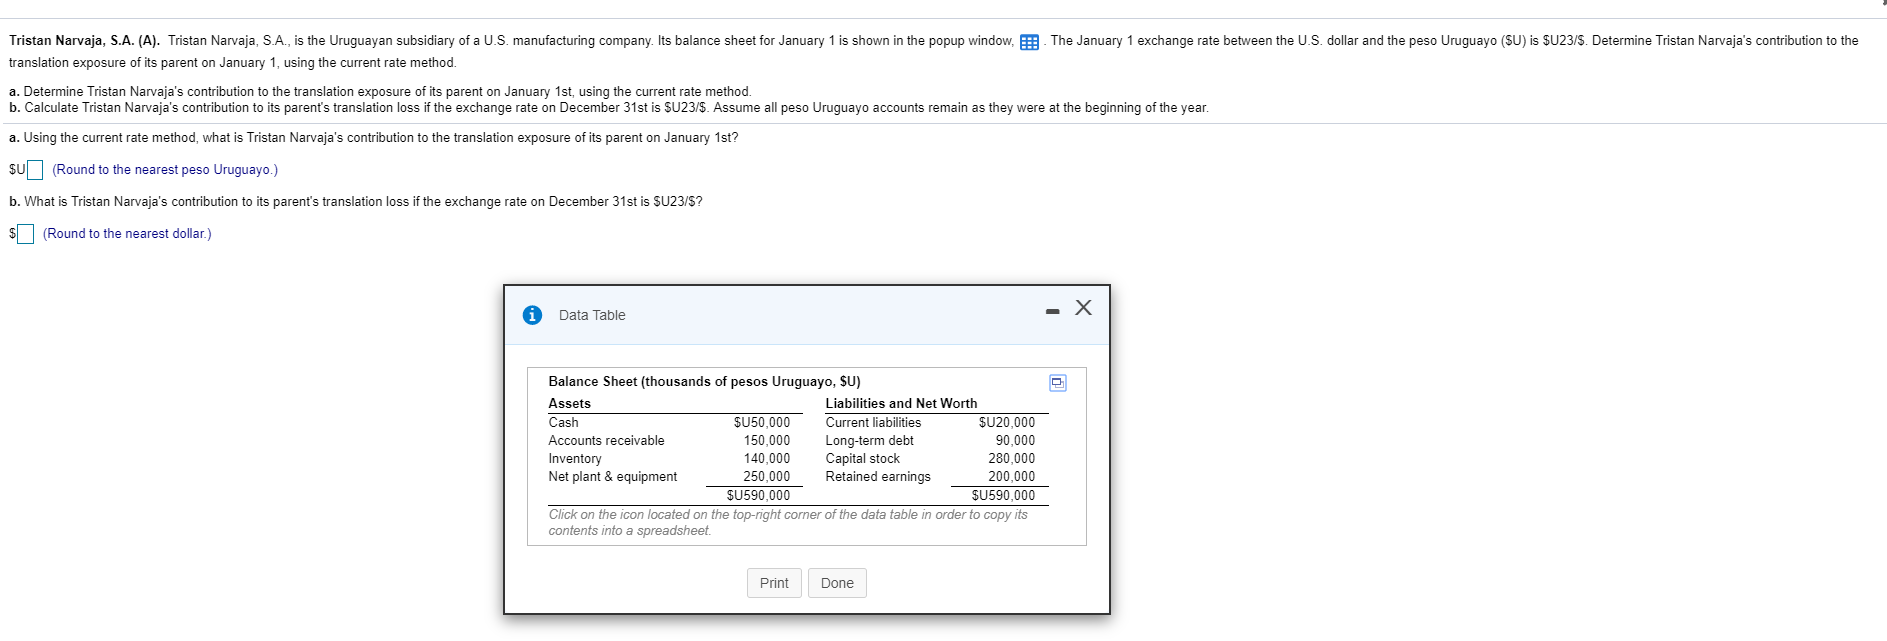Click the dollar answer input box for part b
Image resolution: width=1887 pixels, height=641 pixels.
[x=26, y=234]
